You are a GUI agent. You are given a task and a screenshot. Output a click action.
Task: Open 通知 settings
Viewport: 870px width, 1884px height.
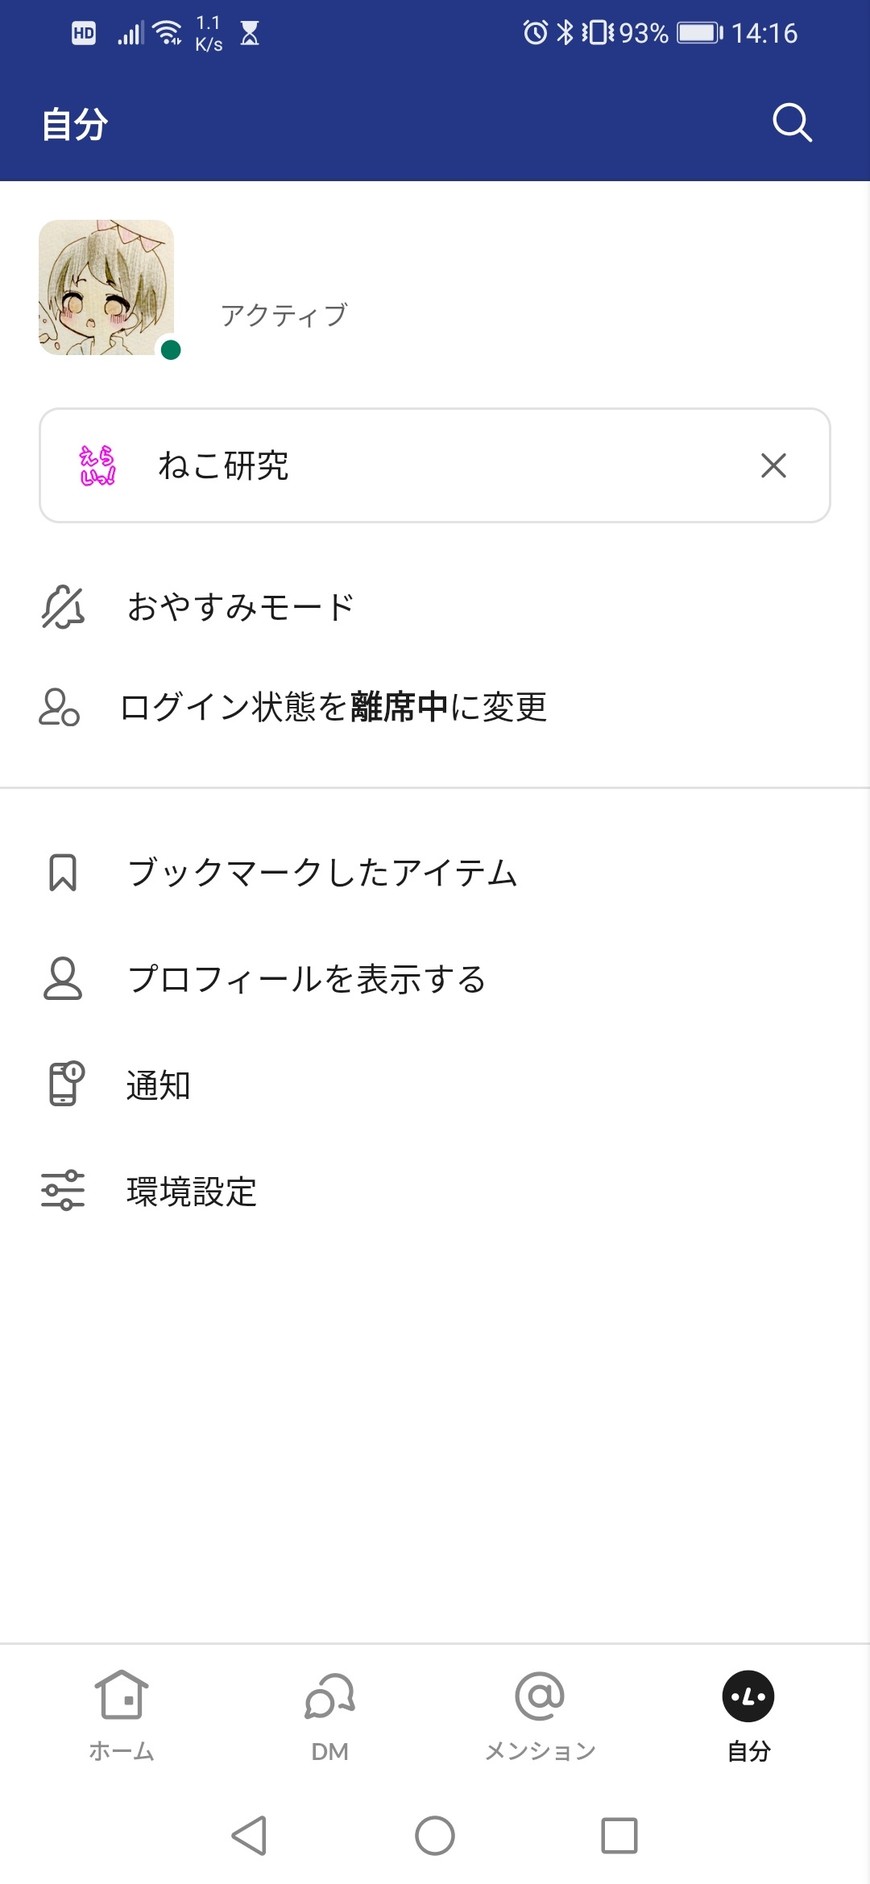(x=158, y=1085)
